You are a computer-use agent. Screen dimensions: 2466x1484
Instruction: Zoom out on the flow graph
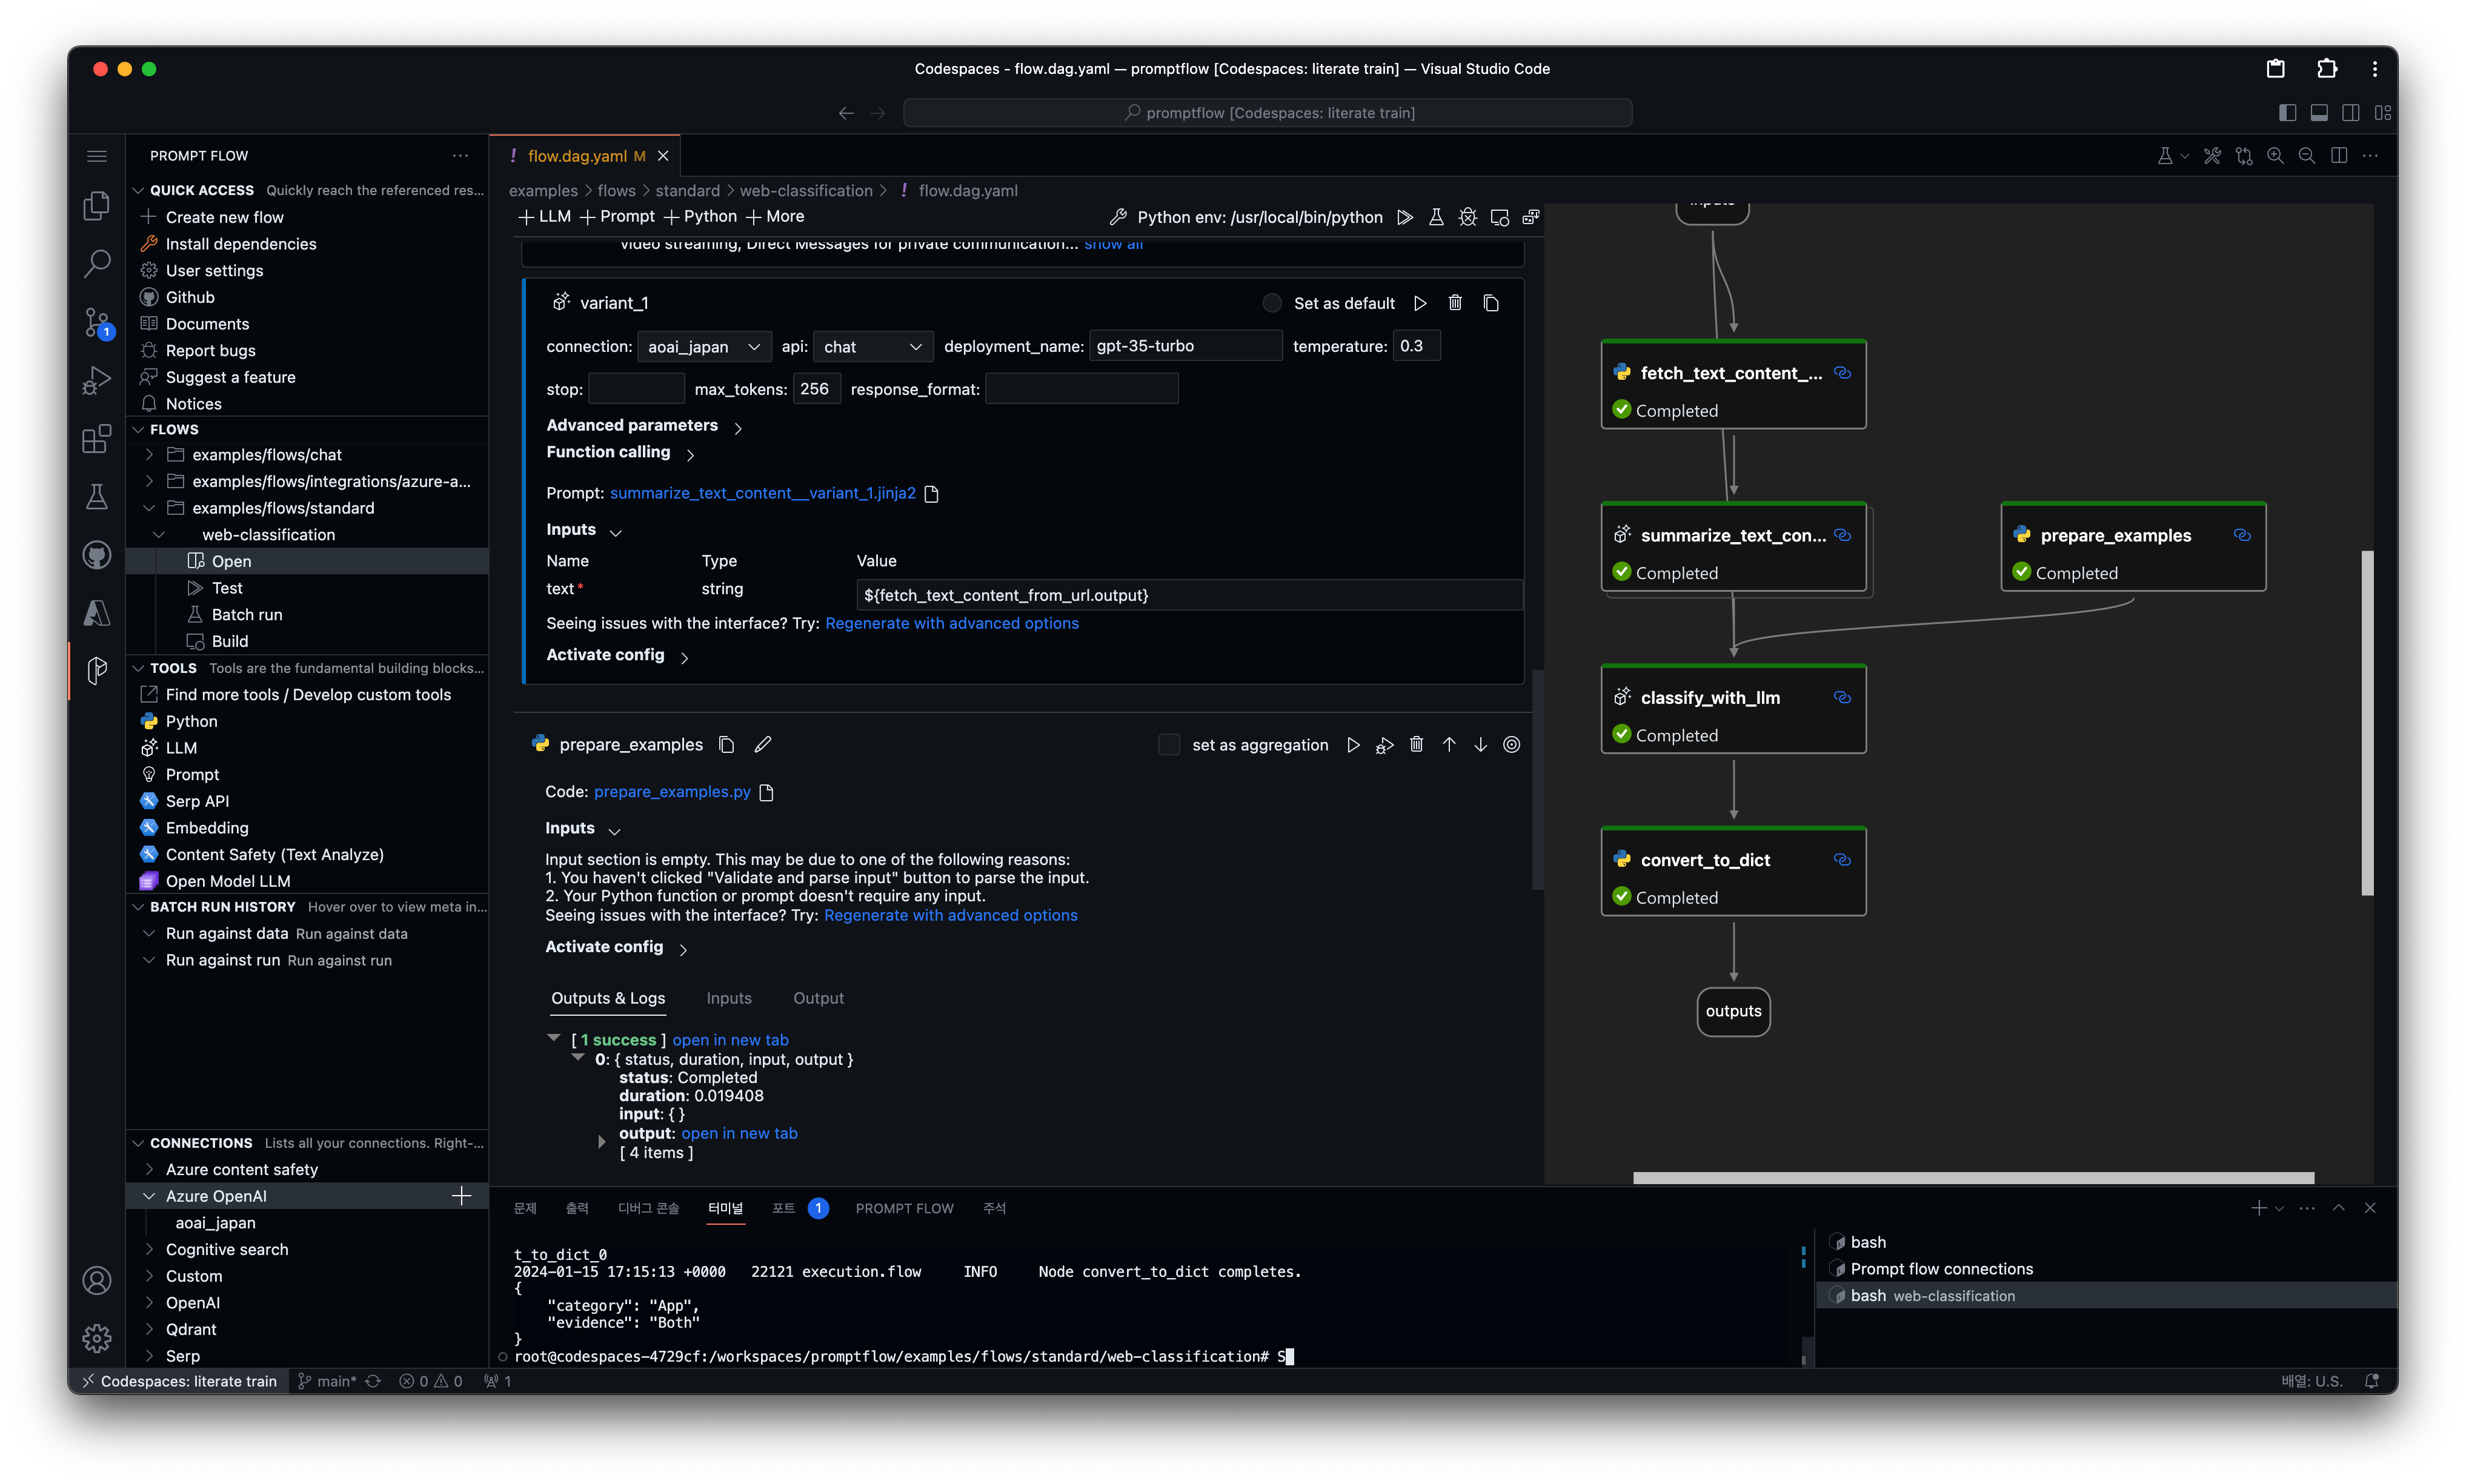pos(2307,156)
